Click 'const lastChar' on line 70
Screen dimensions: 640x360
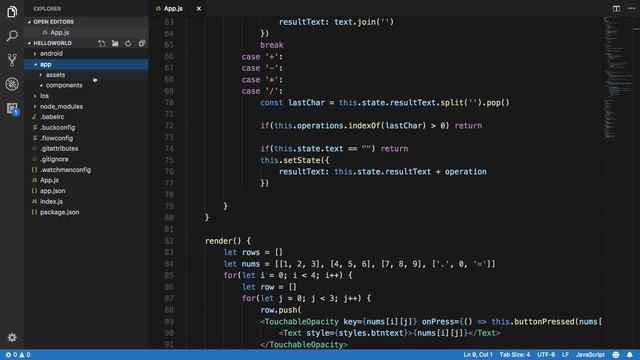coord(293,102)
